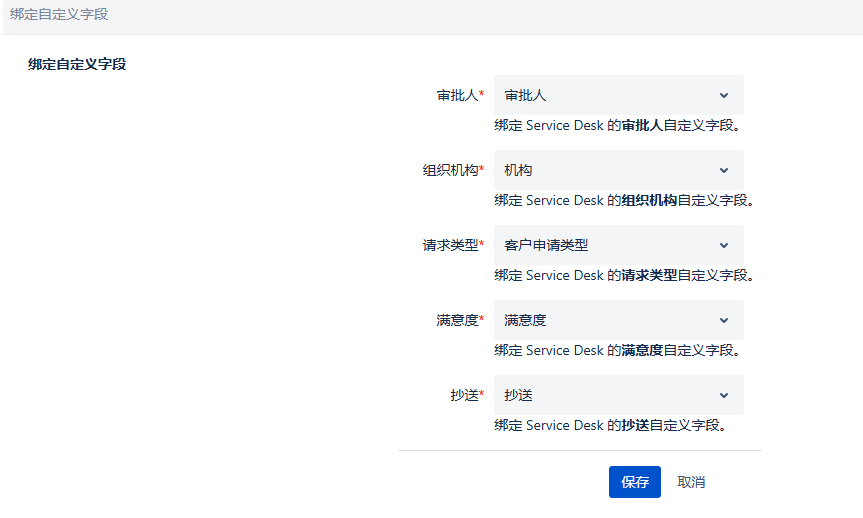Screen dimensions: 863x518
Task: Select the 请求类型 field label
Action: (x=451, y=246)
